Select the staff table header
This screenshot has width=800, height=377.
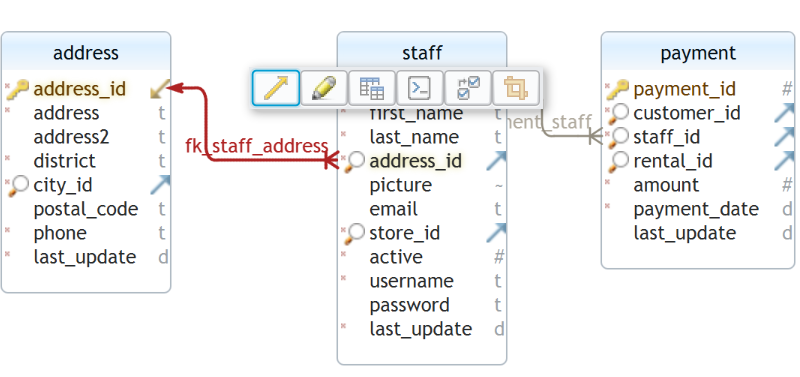tap(422, 53)
